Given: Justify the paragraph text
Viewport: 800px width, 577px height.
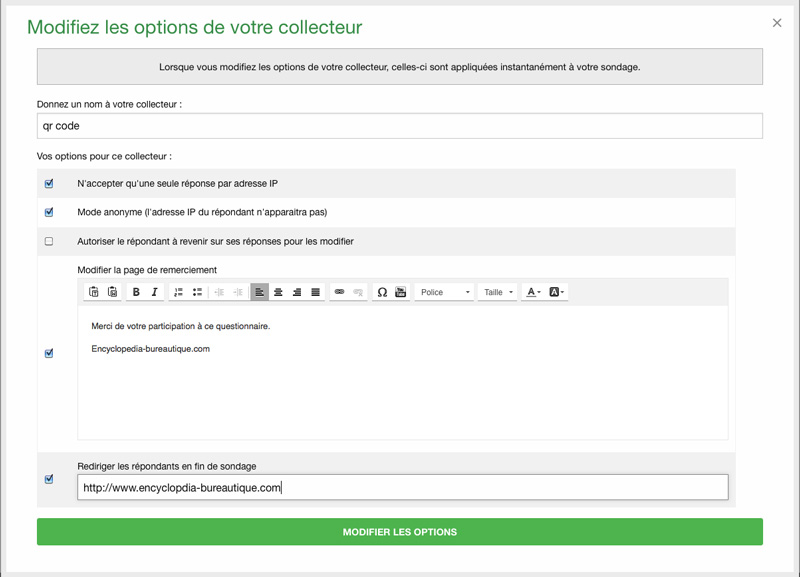Looking at the screenshot, I should (x=315, y=292).
